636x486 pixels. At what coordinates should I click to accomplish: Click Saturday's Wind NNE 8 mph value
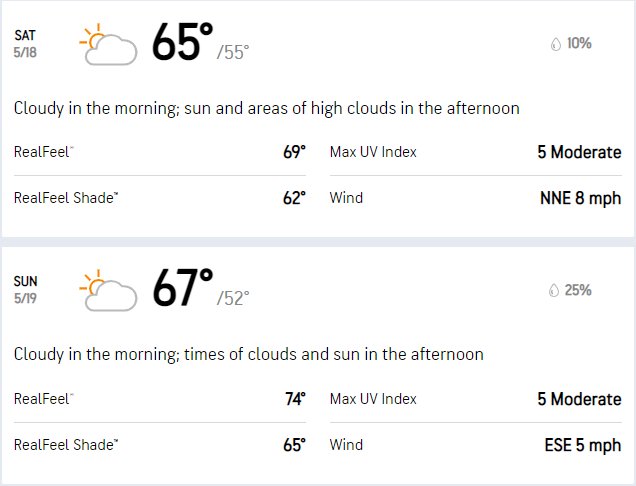click(x=580, y=198)
